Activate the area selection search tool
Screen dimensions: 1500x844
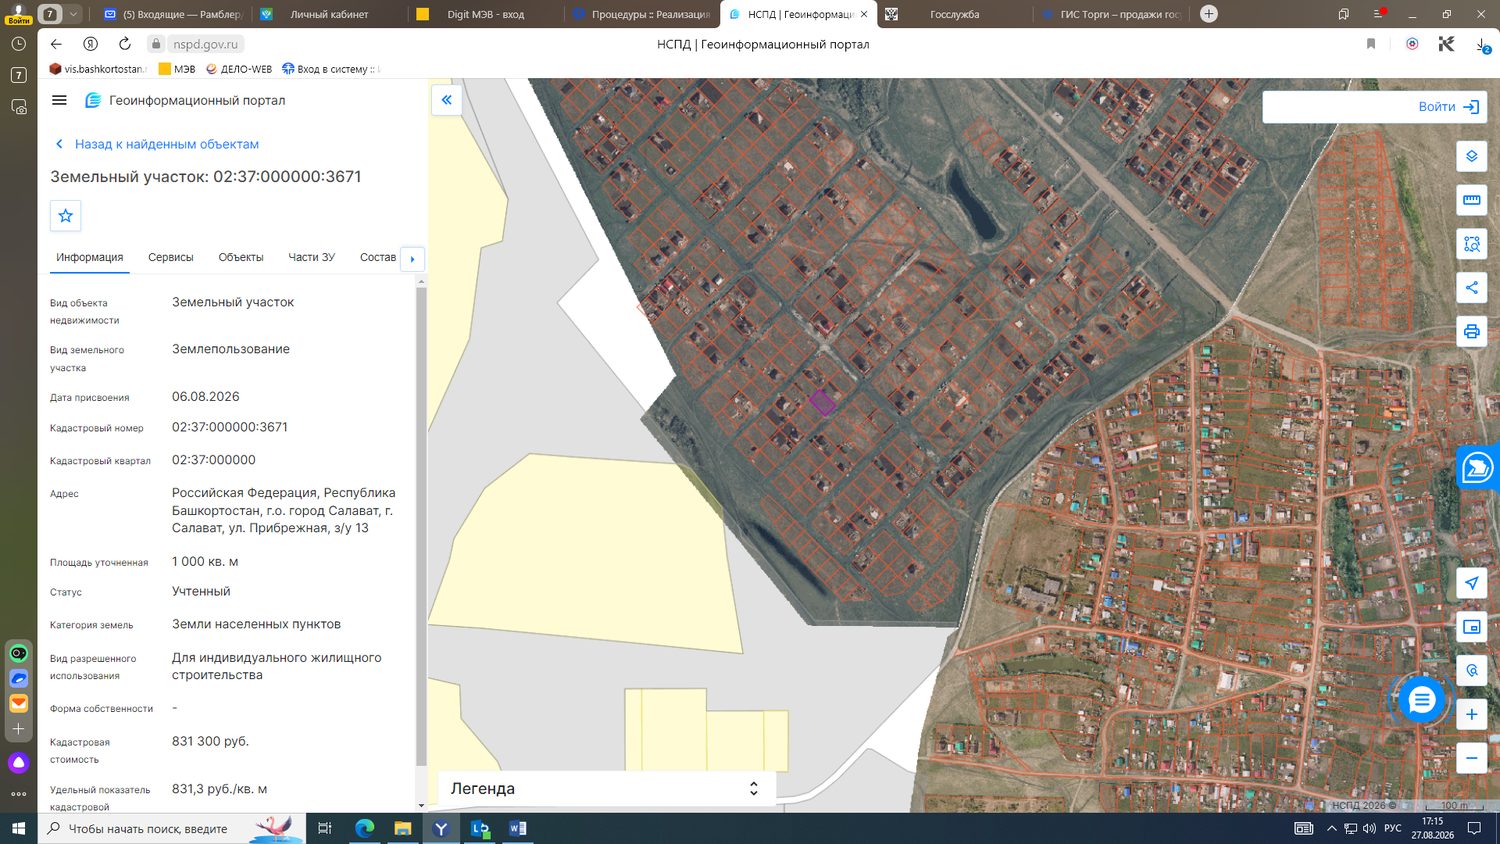click(1471, 244)
